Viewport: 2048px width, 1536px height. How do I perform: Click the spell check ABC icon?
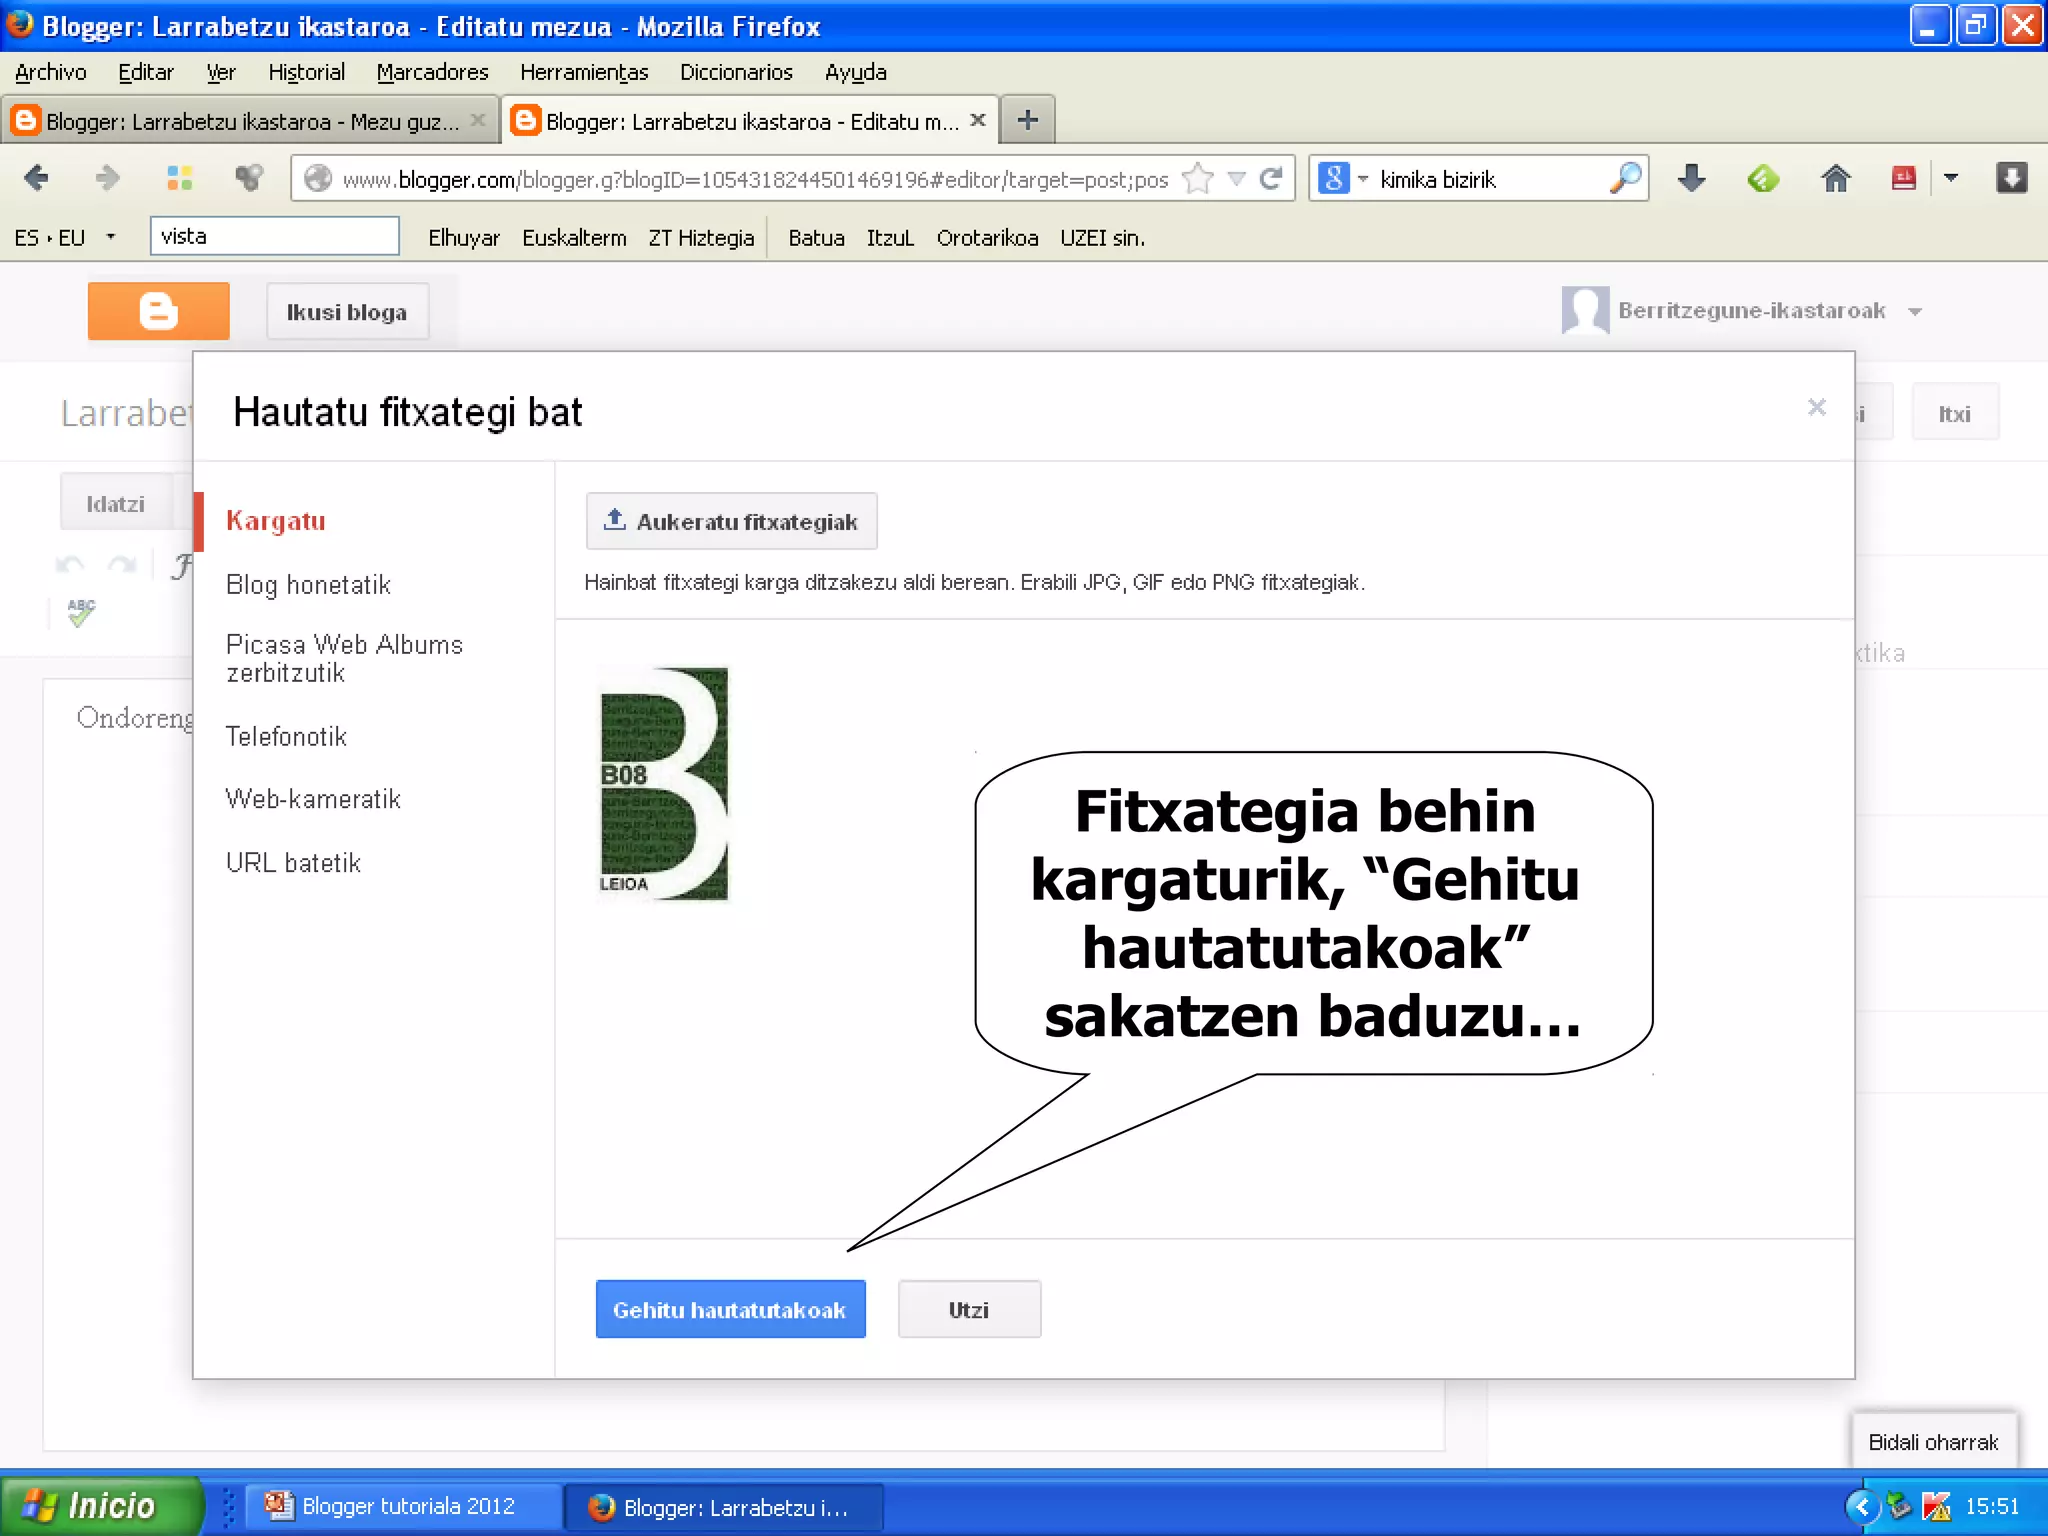tap(81, 612)
